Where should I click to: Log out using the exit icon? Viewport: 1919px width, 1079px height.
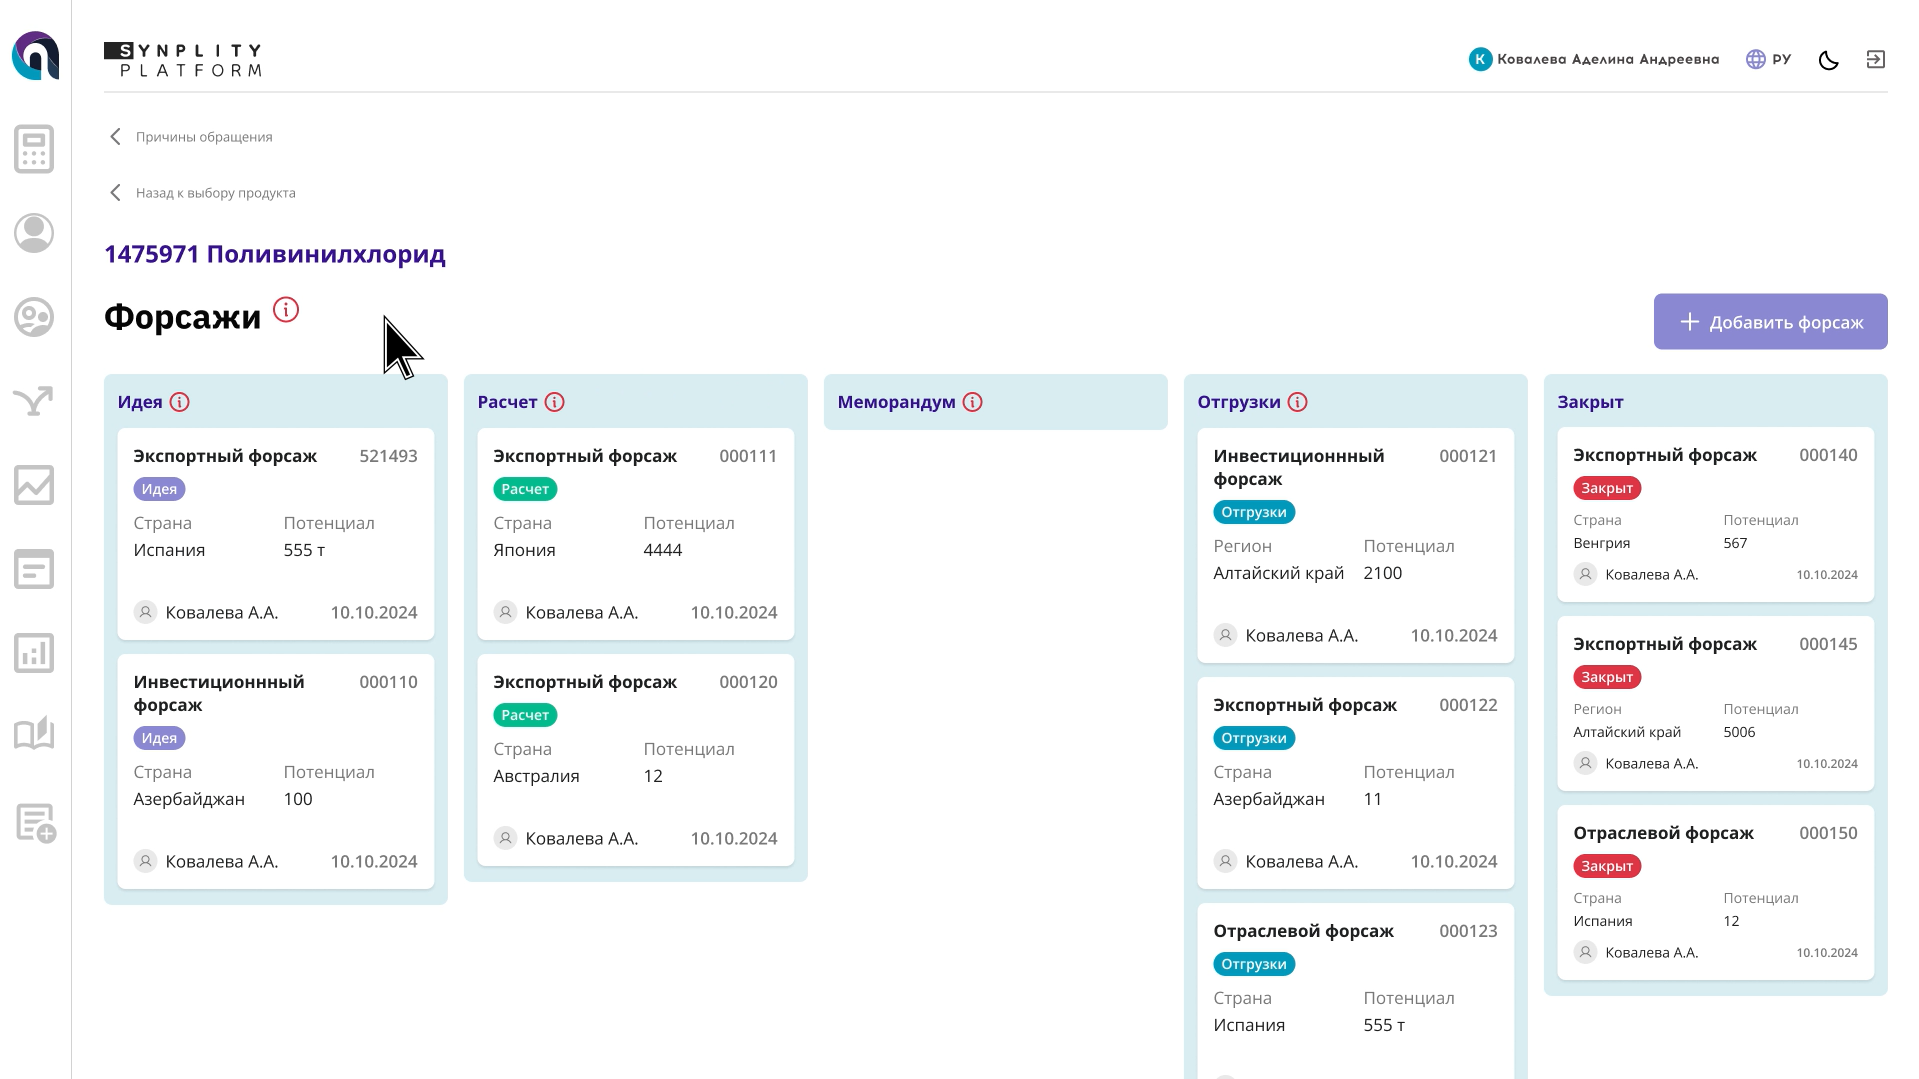[x=1876, y=59]
